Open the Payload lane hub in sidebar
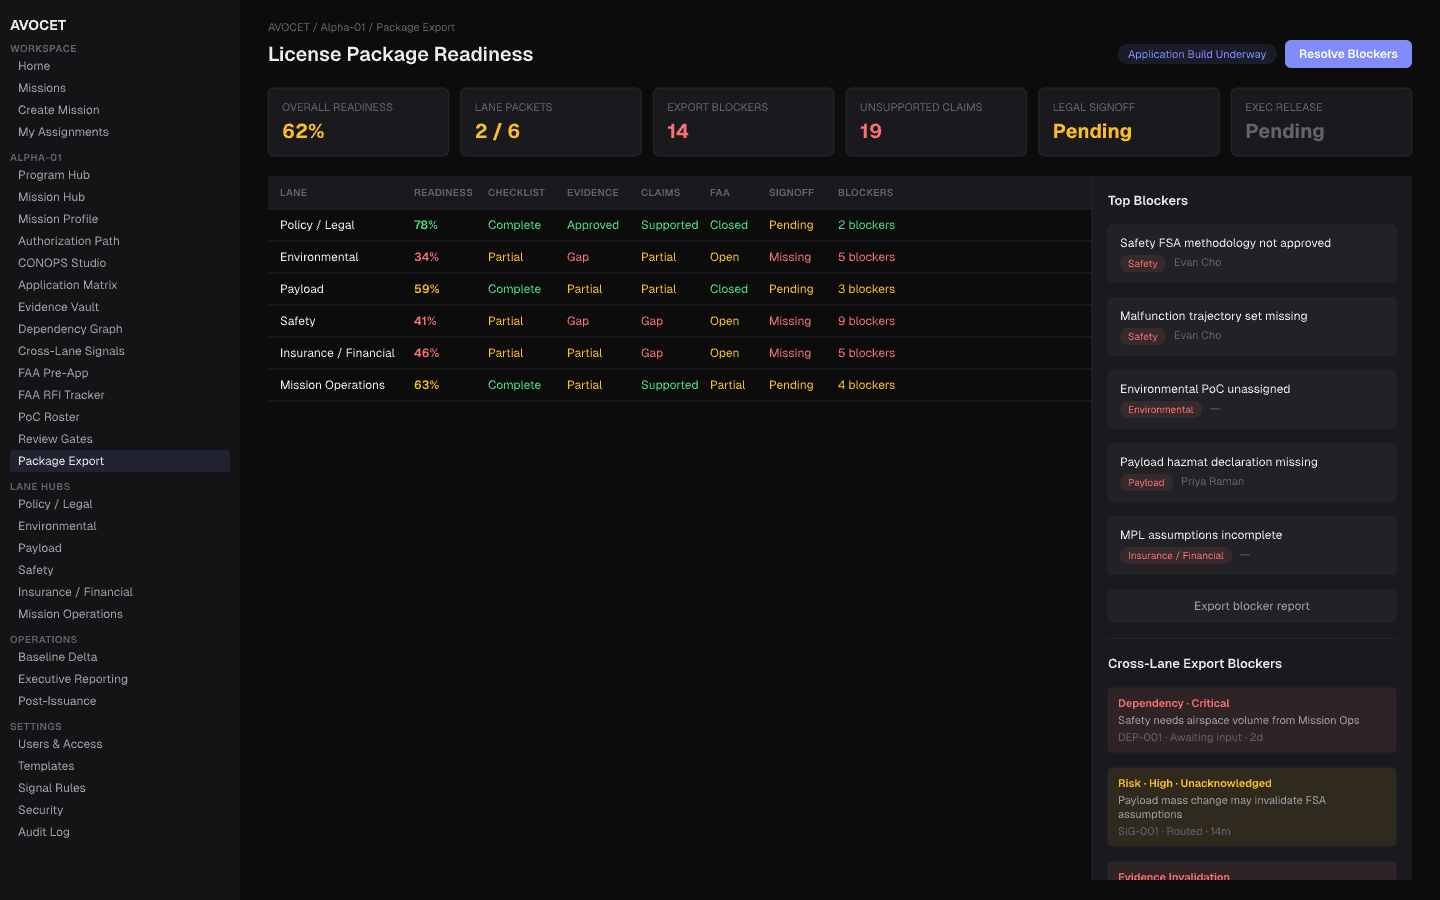 120,548
